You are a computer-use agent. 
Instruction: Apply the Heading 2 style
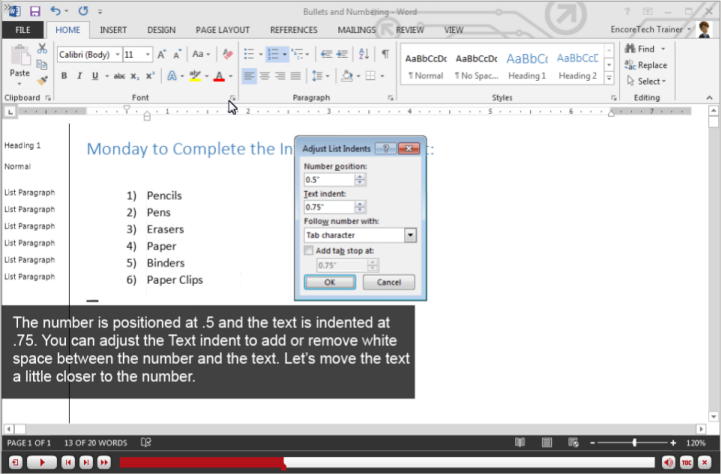click(578, 66)
